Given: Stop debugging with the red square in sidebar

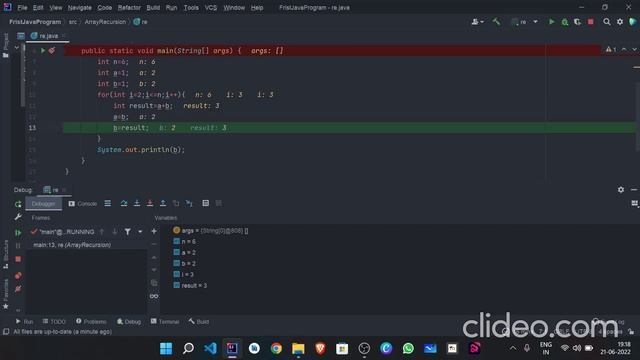Looking at the screenshot, I should tap(18, 259).
